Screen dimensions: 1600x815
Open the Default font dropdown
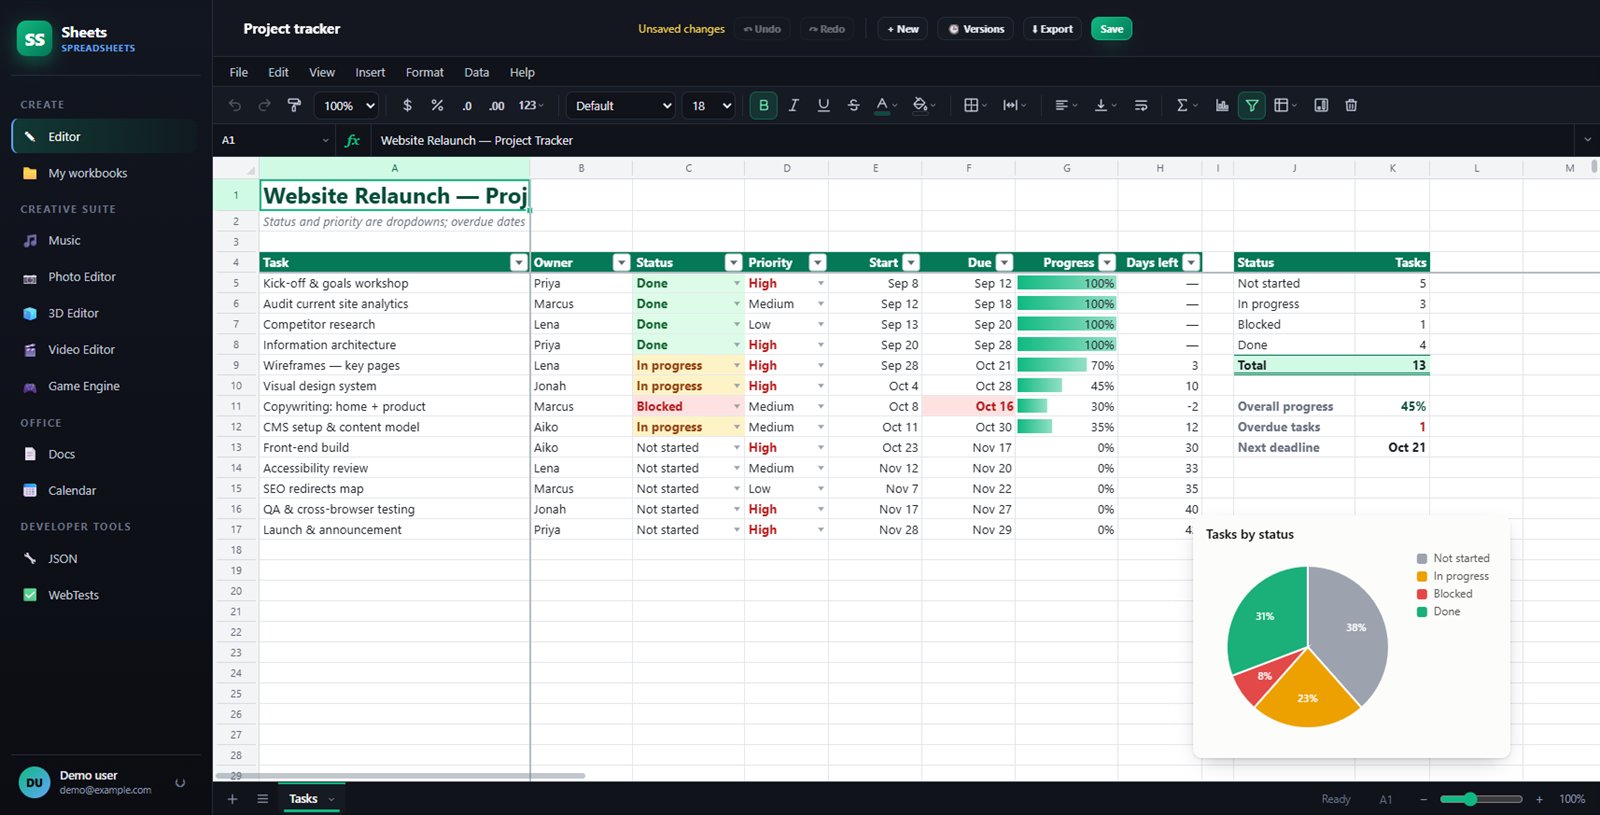pyautogui.click(x=621, y=105)
